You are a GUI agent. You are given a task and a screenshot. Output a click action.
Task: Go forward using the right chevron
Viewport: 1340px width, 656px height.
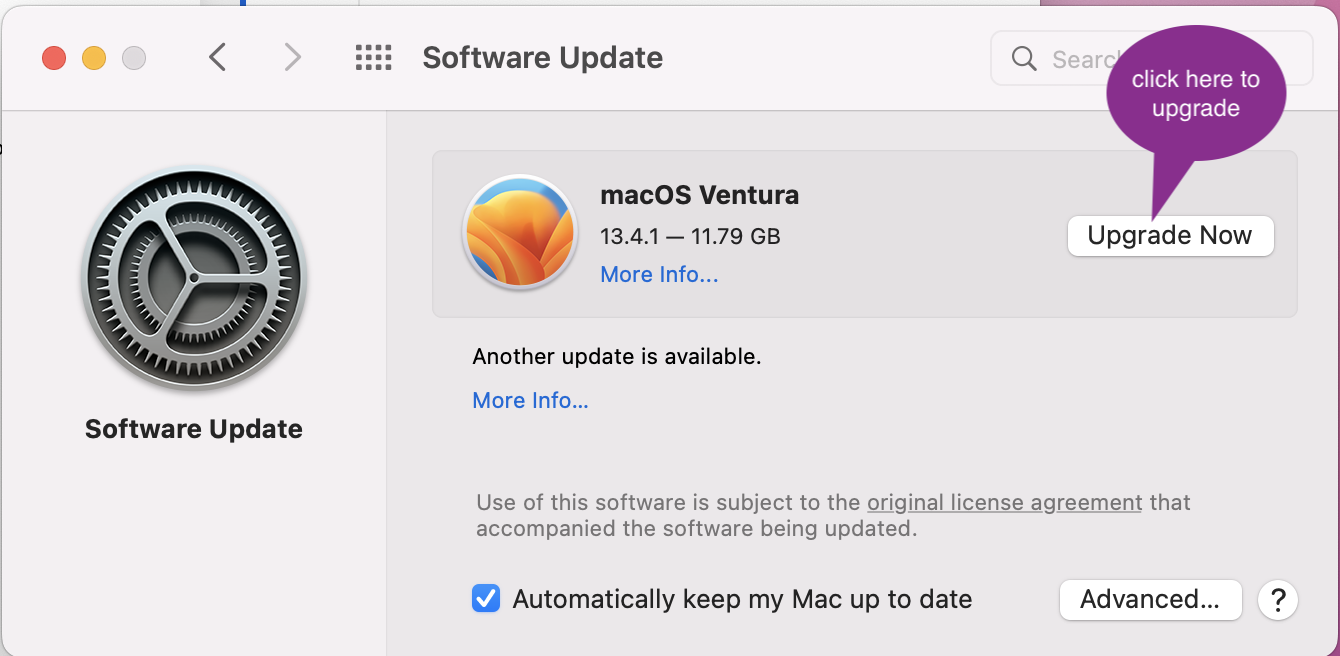292,58
